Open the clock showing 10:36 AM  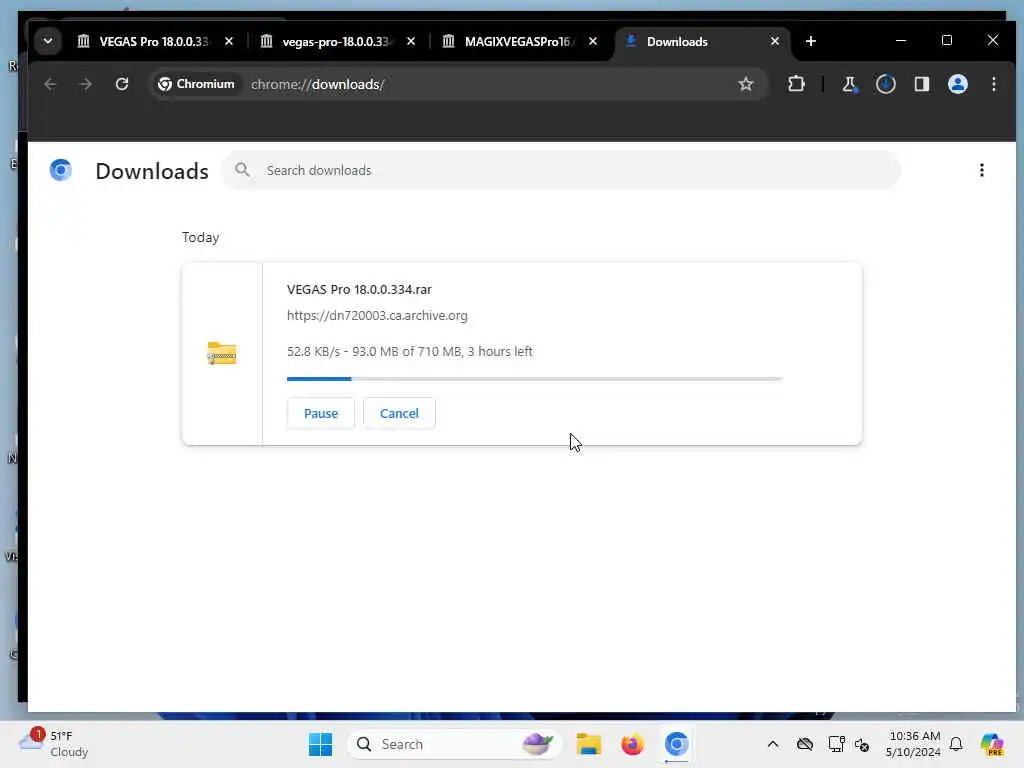pos(914,744)
